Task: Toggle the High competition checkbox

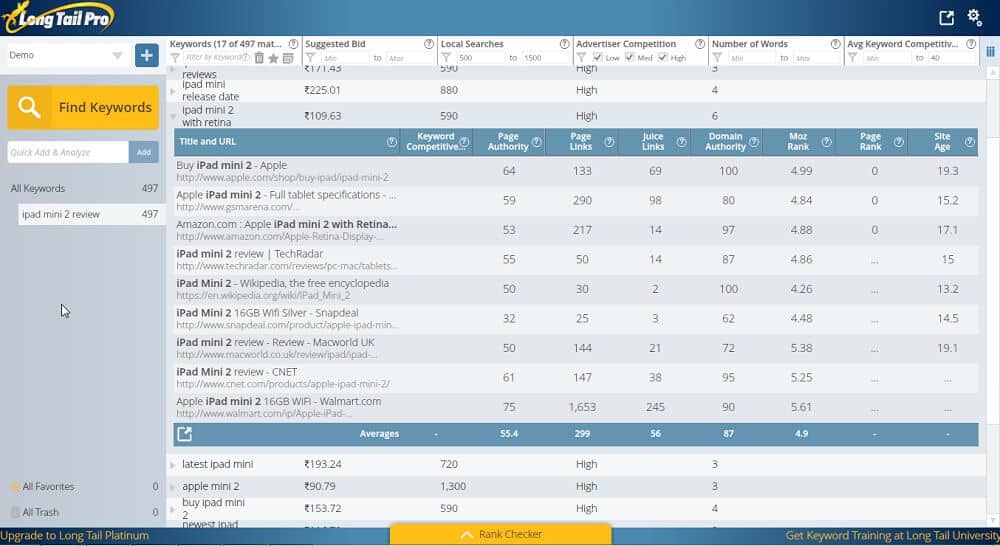Action: (x=663, y=57)
